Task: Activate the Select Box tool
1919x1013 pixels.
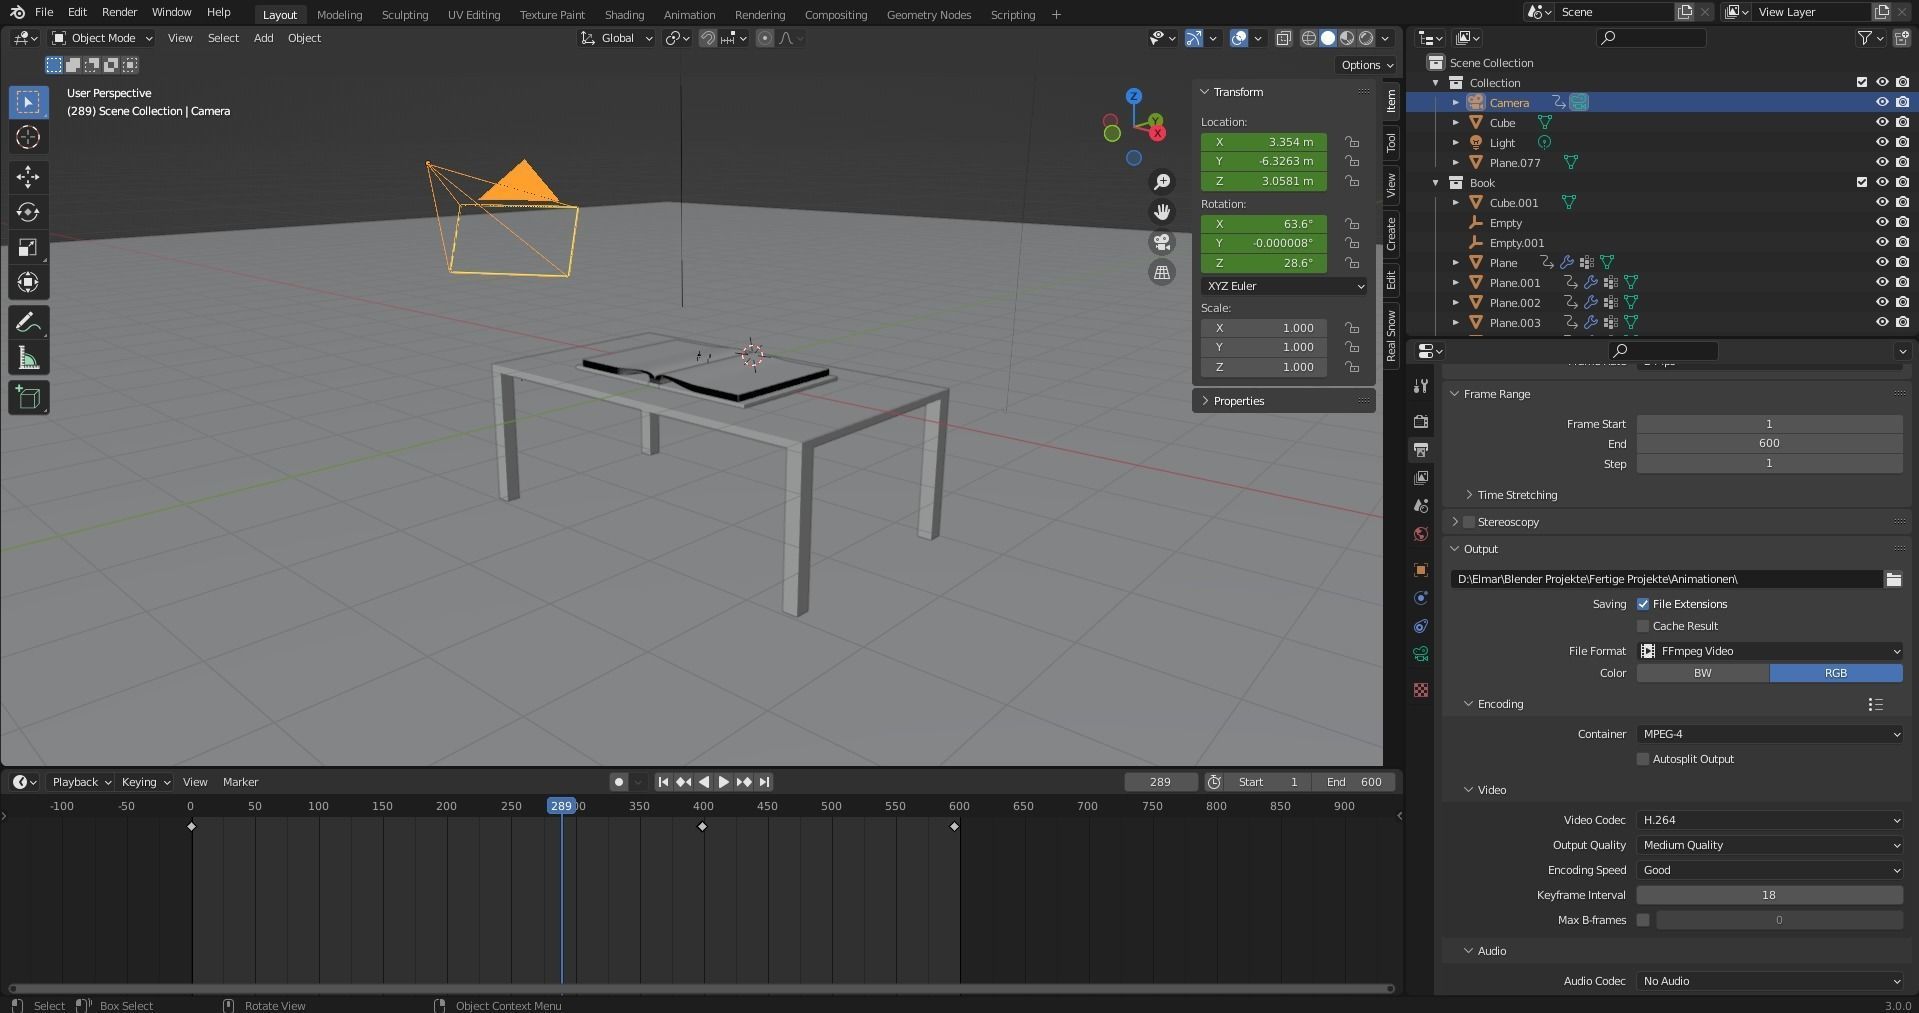Action: pos(28,102)
